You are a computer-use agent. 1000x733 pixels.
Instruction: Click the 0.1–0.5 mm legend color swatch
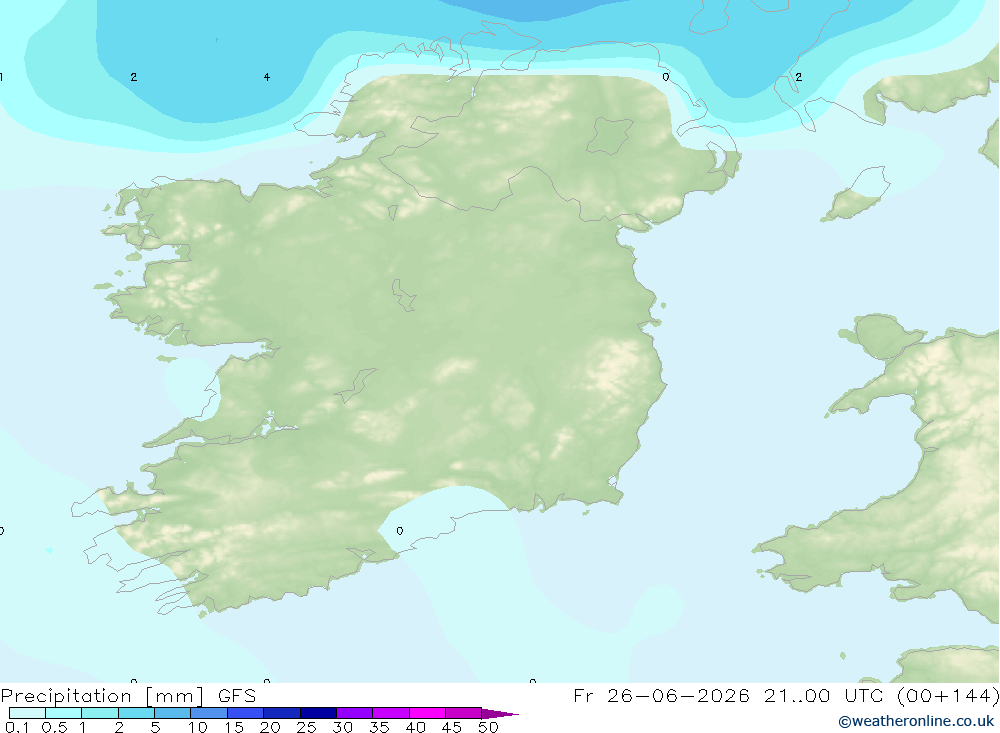coord(27,713)
